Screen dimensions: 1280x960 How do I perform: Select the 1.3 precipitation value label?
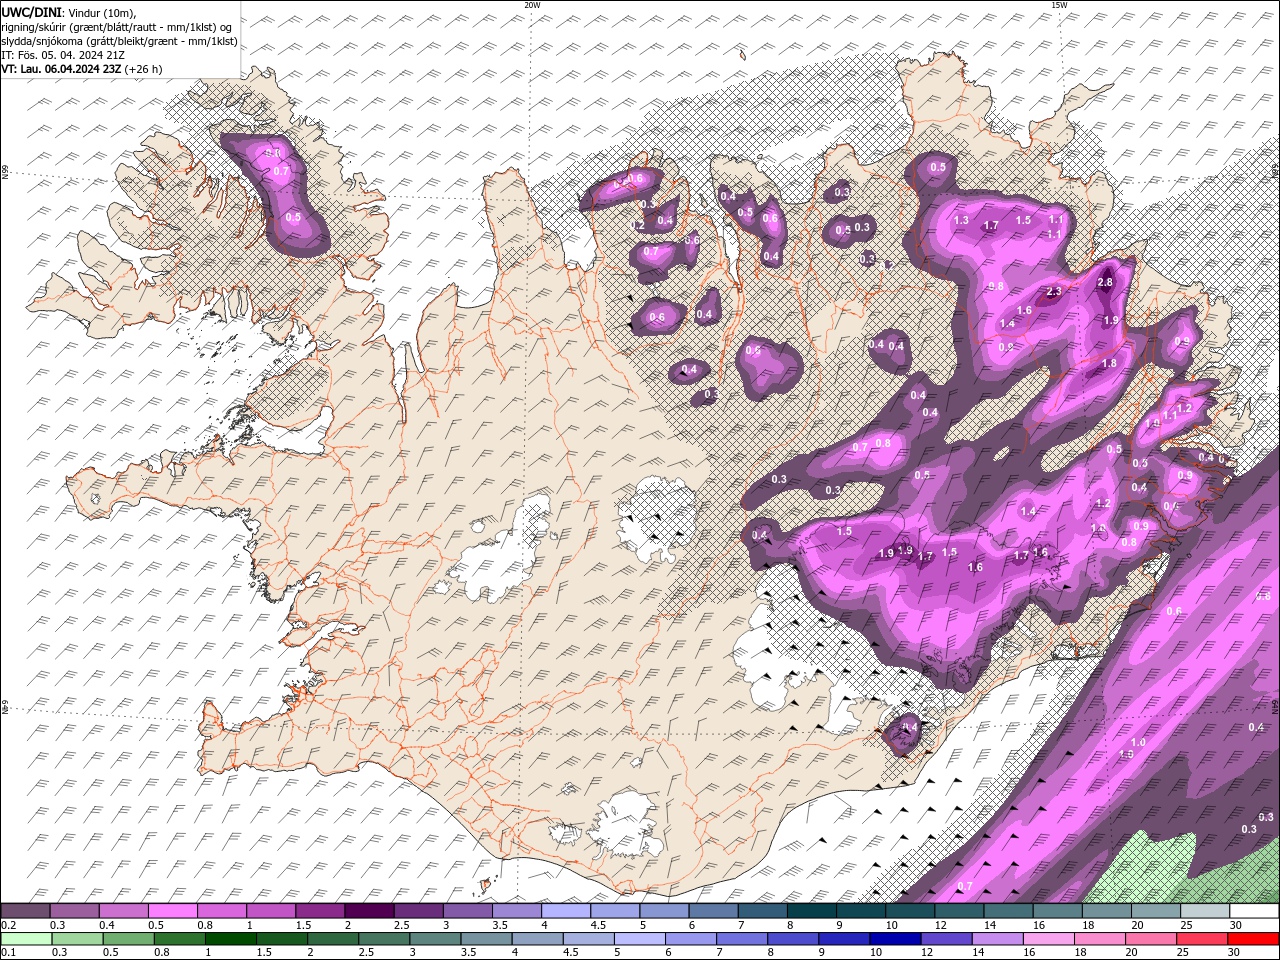coord(961,220)
